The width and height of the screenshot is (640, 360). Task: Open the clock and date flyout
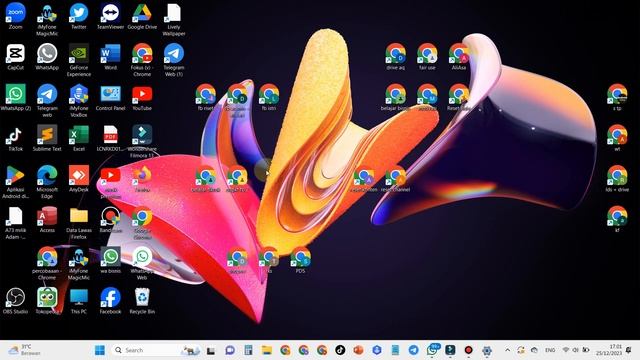click(609, 350)
